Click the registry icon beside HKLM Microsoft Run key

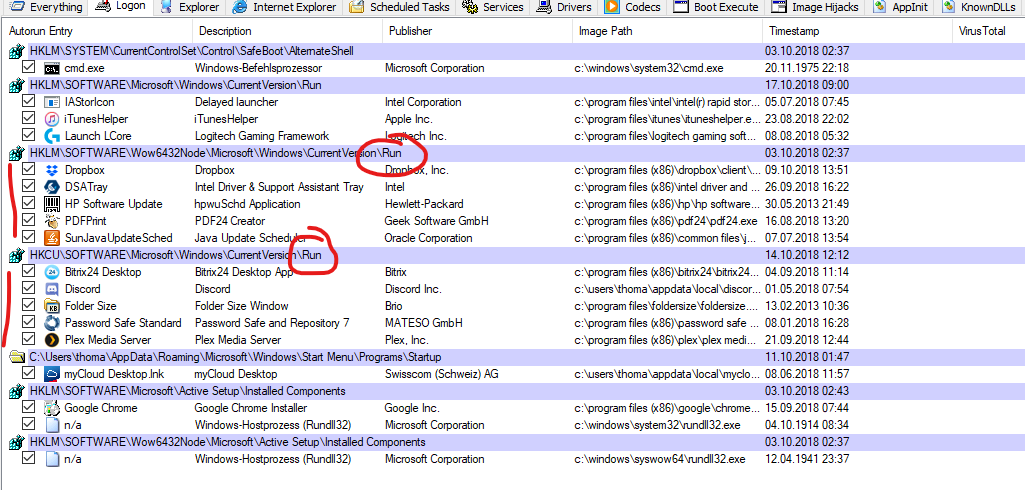(x=16, y=86)
